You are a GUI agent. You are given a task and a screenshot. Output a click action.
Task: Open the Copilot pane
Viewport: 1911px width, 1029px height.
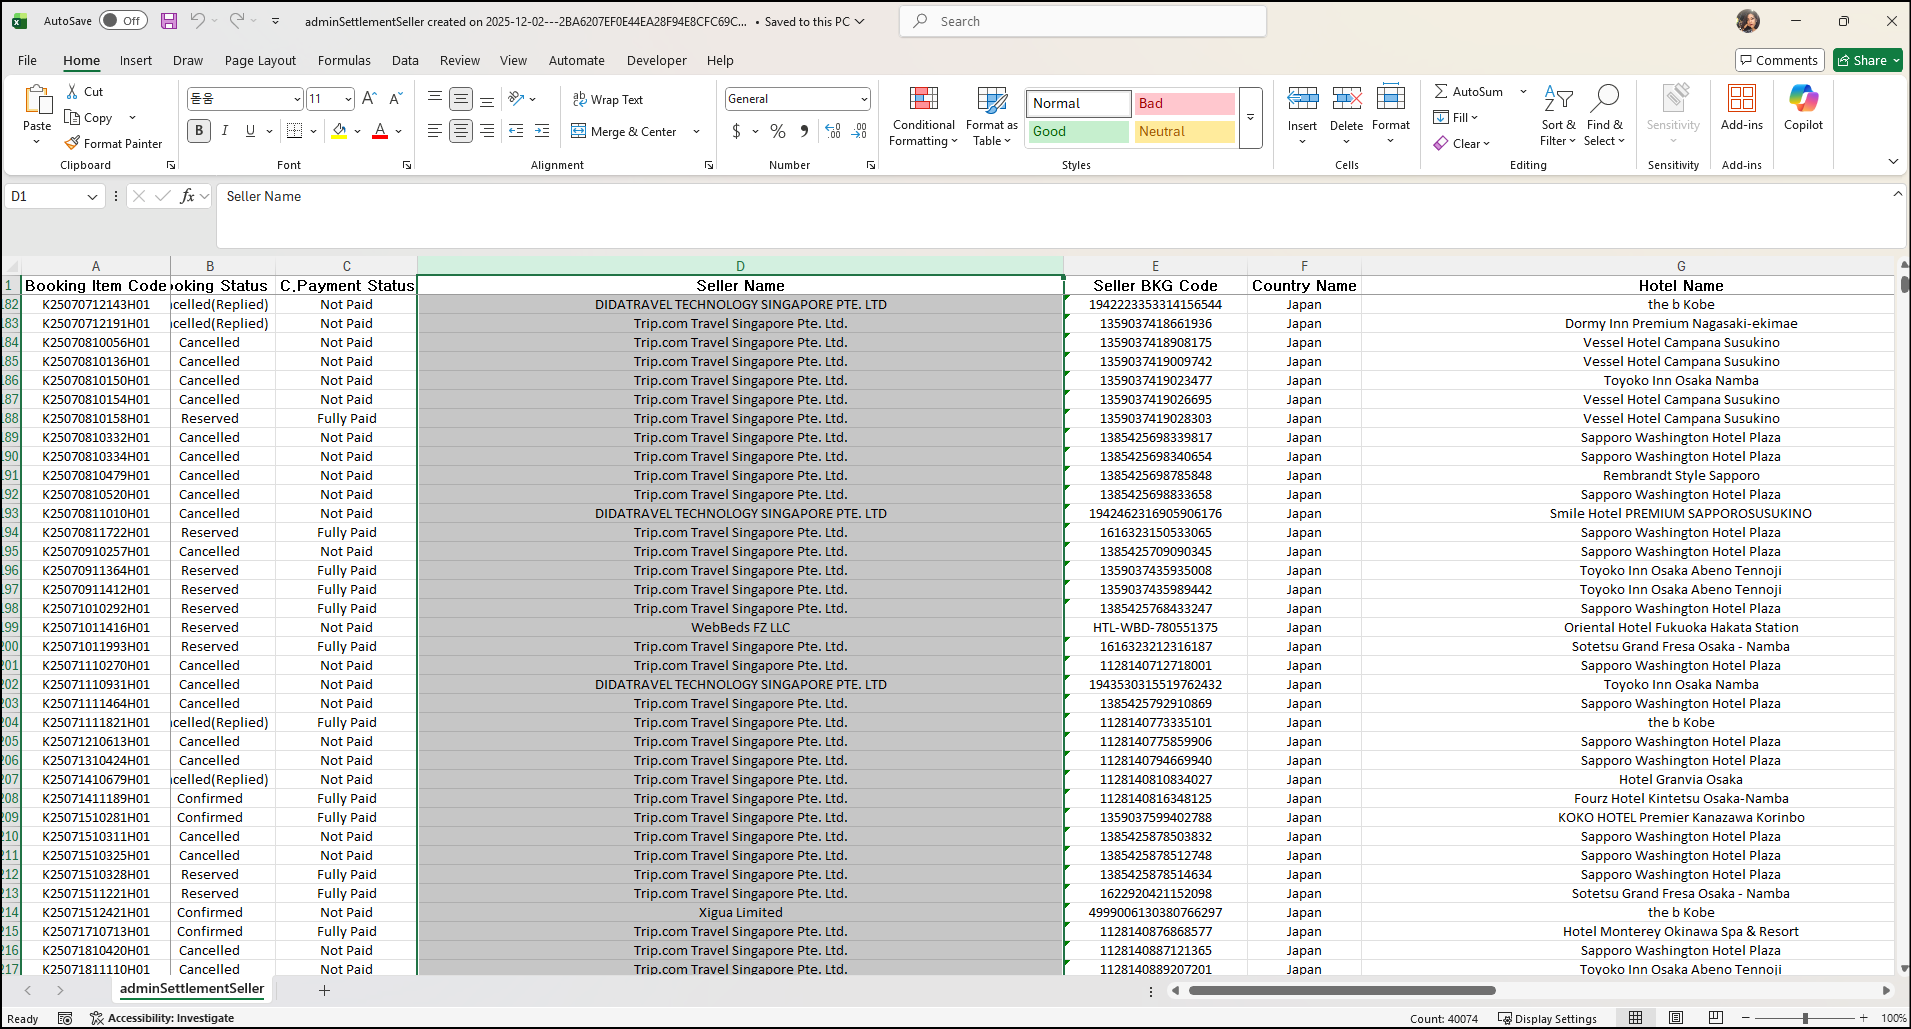tap(1802, 108)
